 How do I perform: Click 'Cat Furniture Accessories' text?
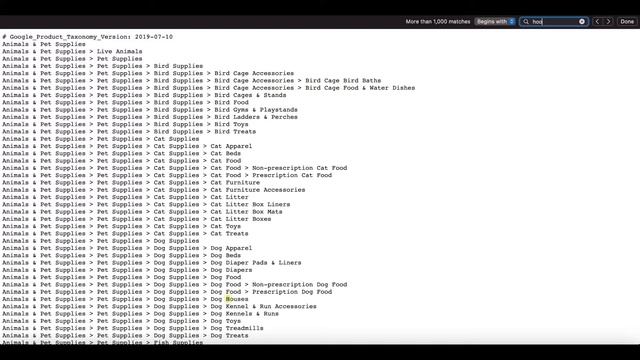click(258, 190)
